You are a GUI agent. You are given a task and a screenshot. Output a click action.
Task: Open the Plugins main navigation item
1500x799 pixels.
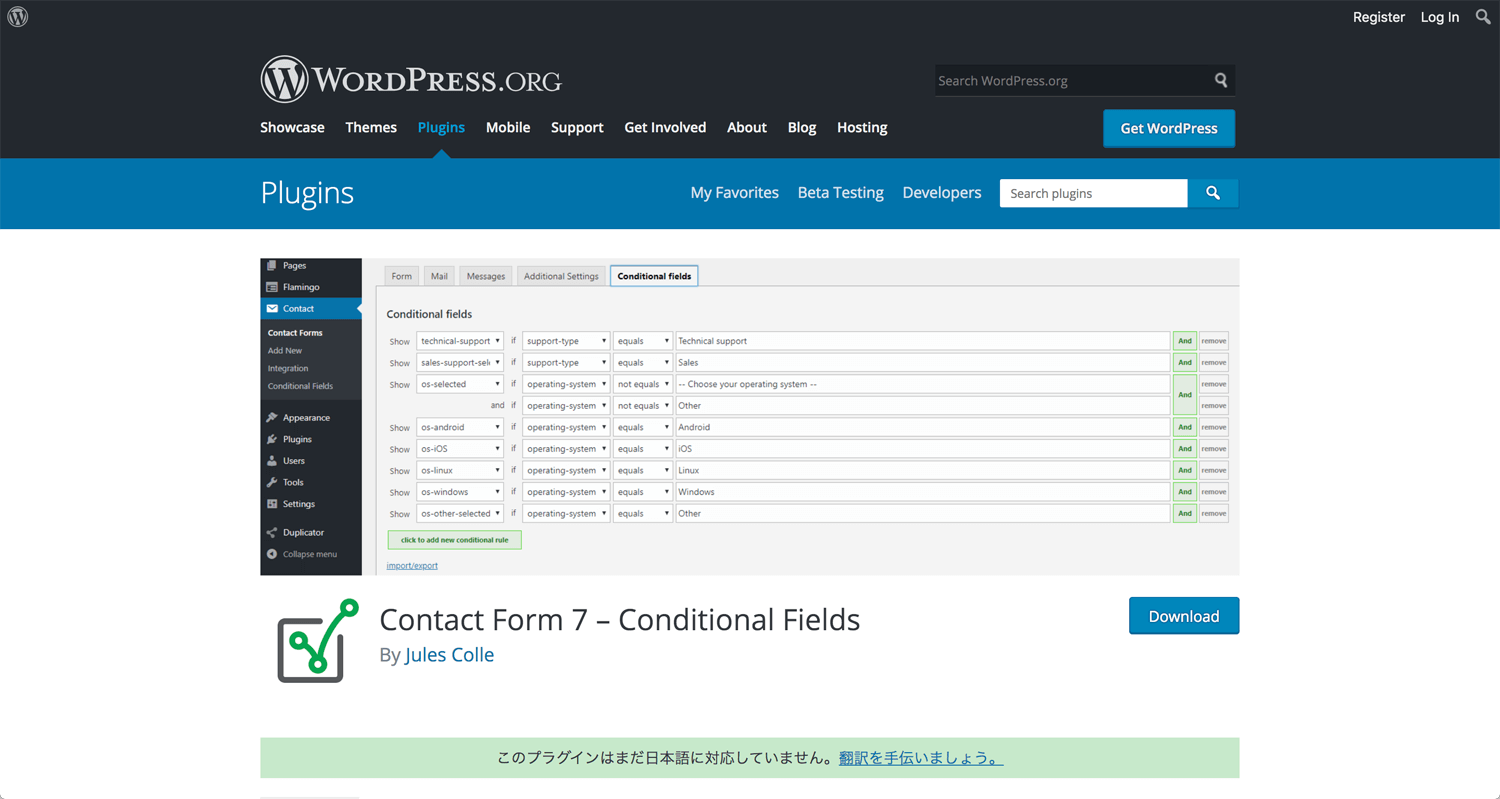441,127
